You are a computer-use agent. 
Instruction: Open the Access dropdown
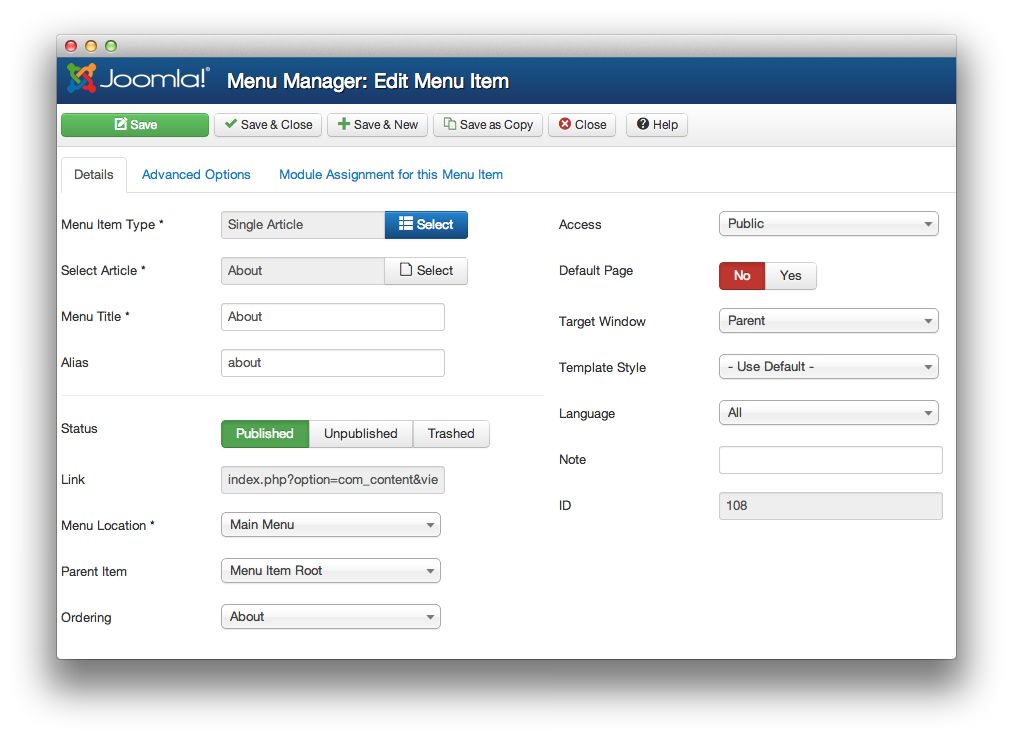(828, 223)
